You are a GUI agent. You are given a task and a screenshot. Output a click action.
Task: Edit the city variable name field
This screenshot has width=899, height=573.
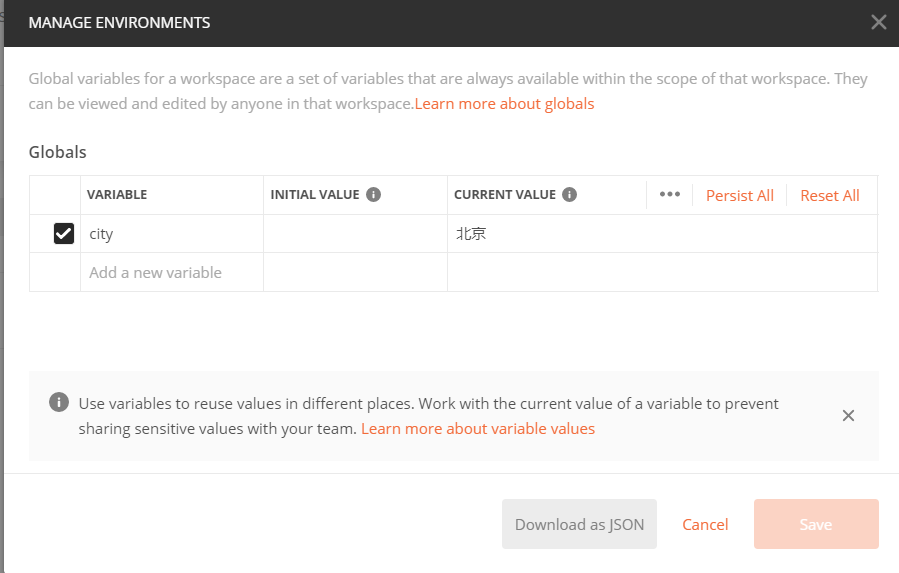pos(170,234)
